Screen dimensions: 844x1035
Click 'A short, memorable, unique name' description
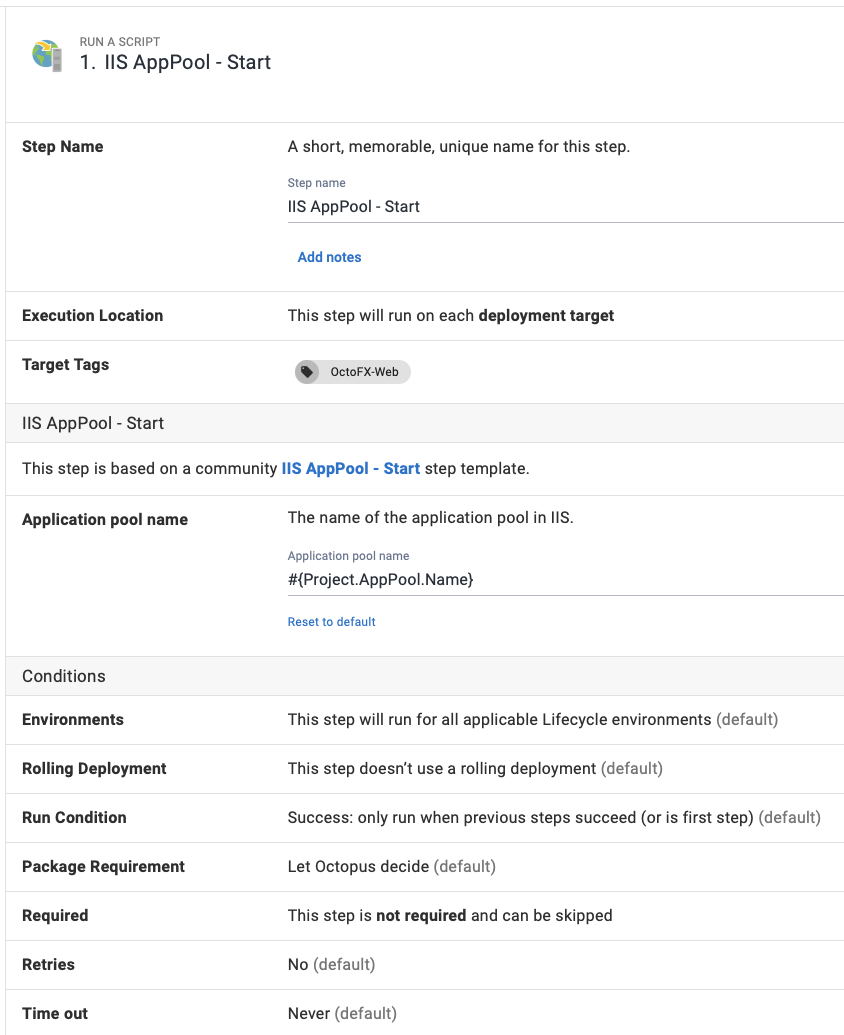coord(459,147)
